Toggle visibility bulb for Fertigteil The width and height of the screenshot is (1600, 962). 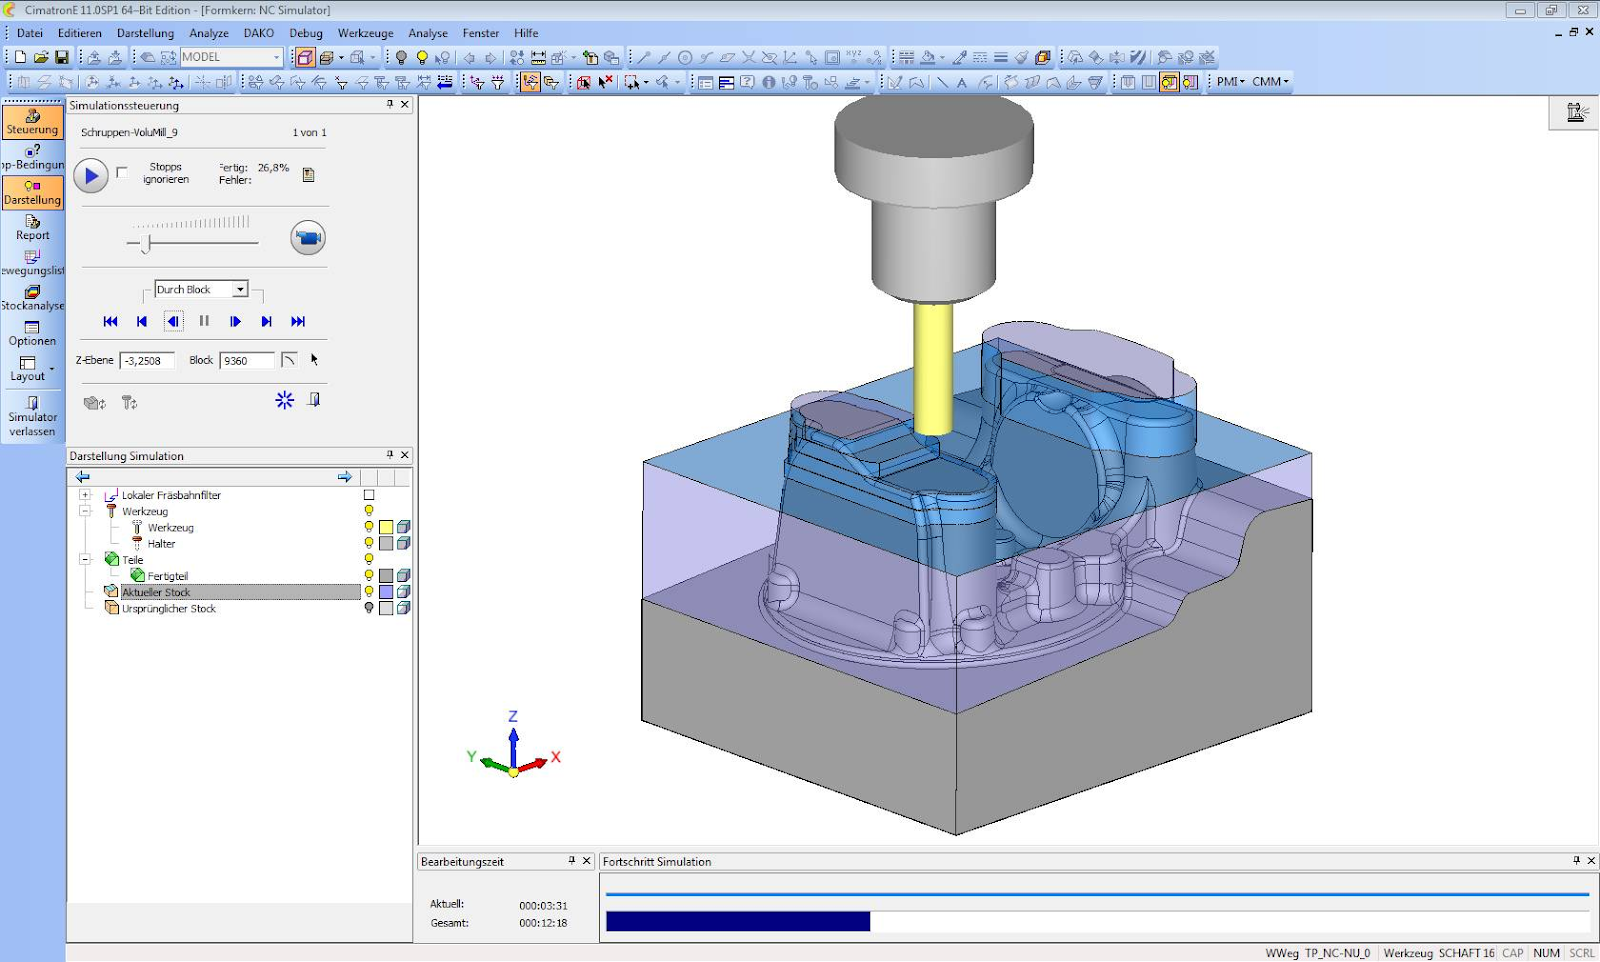click(x=369, y=576)
